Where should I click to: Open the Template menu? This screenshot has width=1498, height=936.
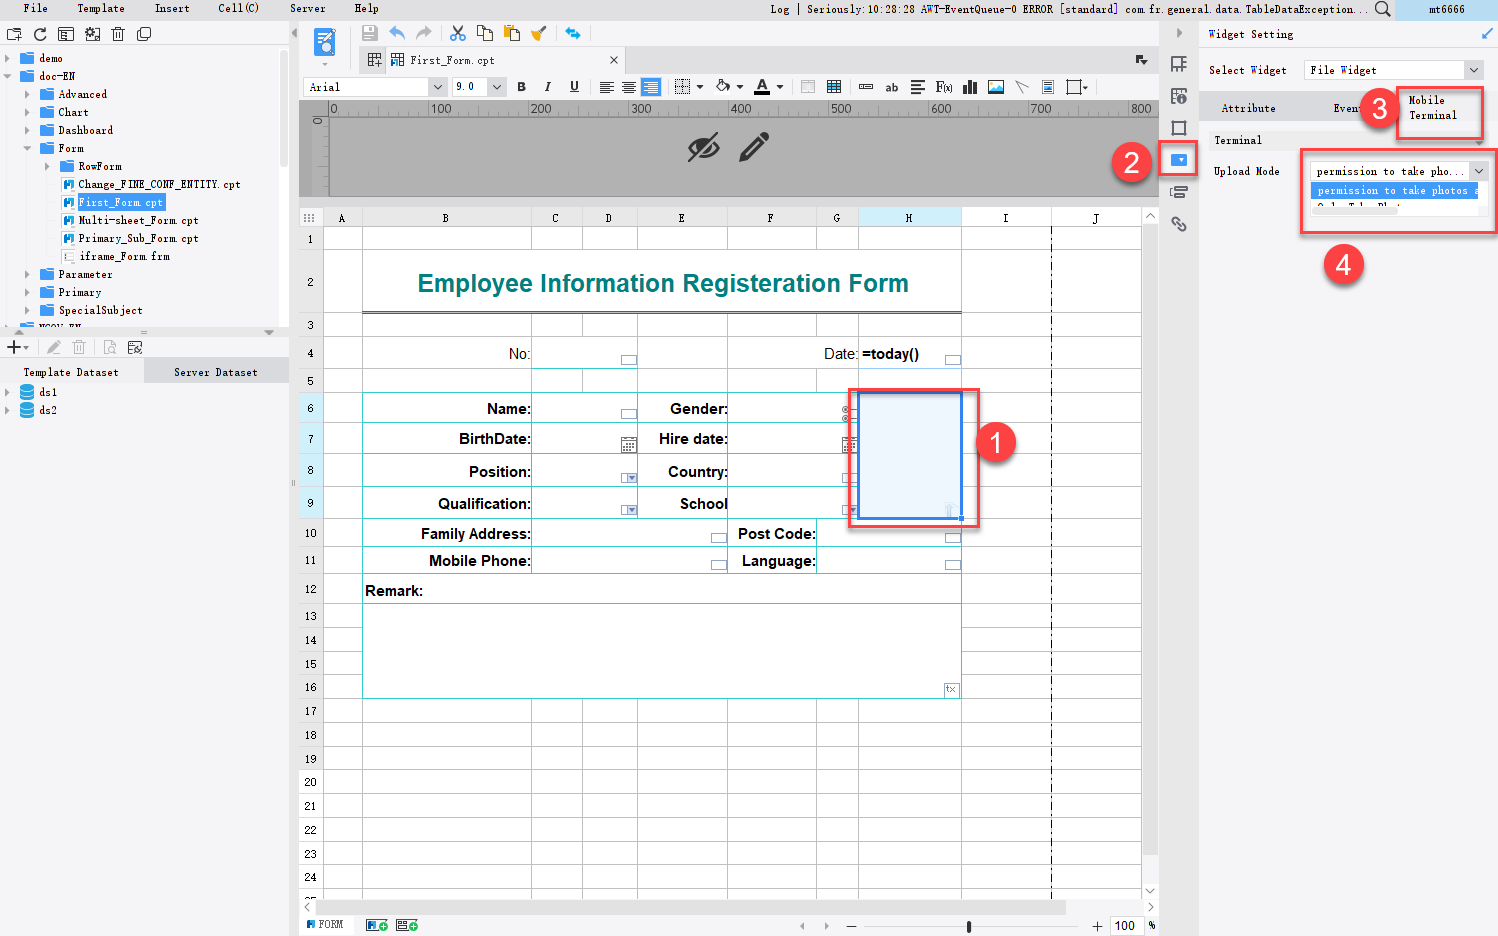pyautogui.click(x=101, y=8)
